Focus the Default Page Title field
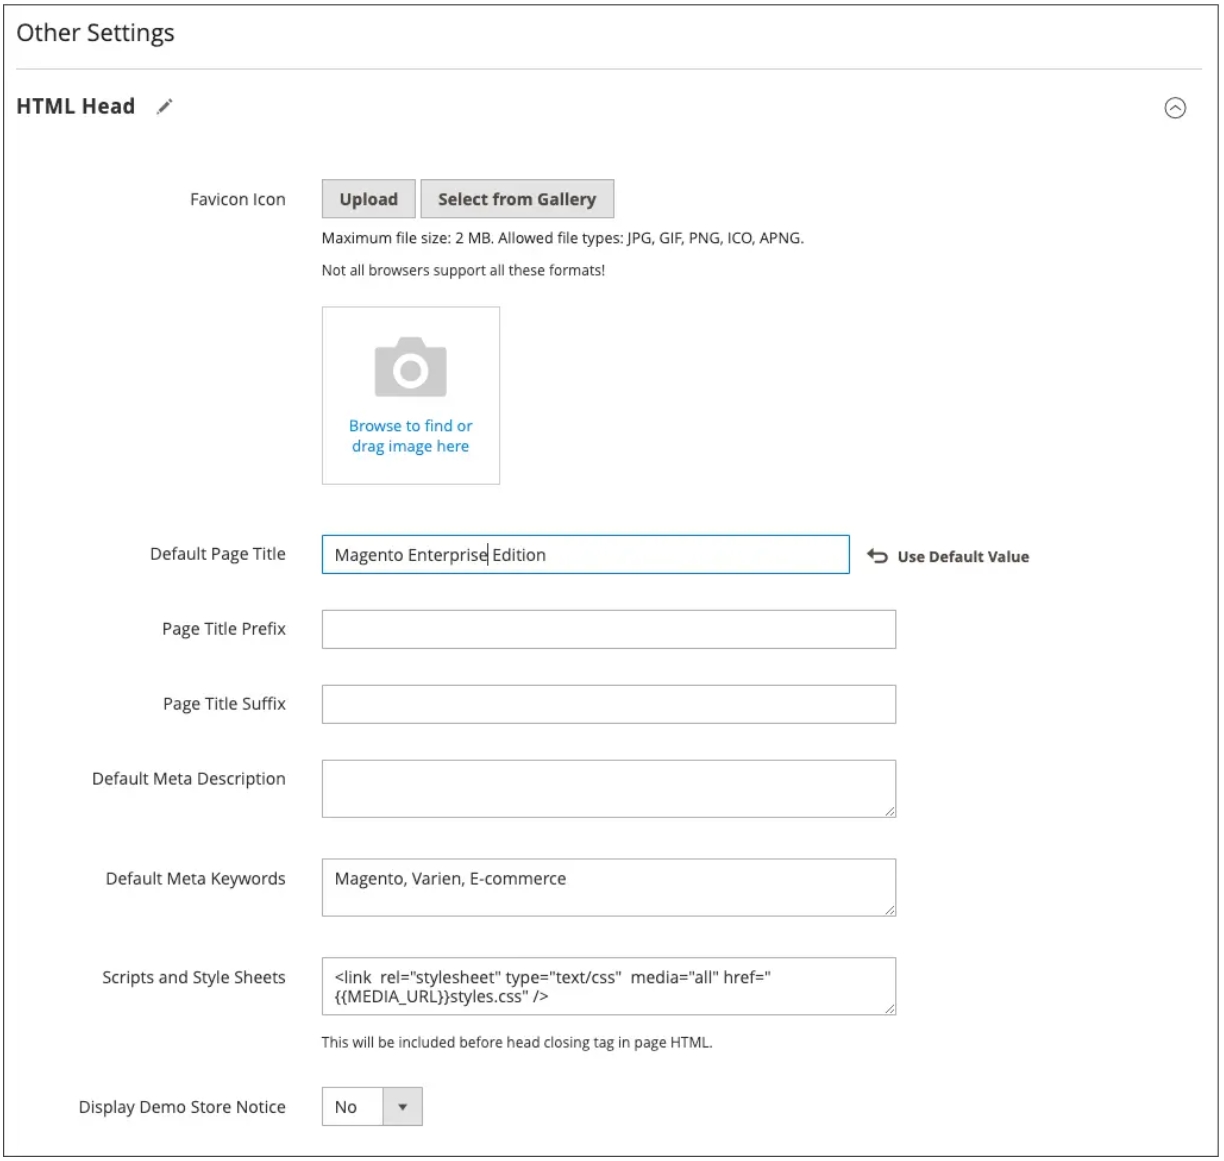This screenshot has height=1161, width=1224. (x=585, y=554)
